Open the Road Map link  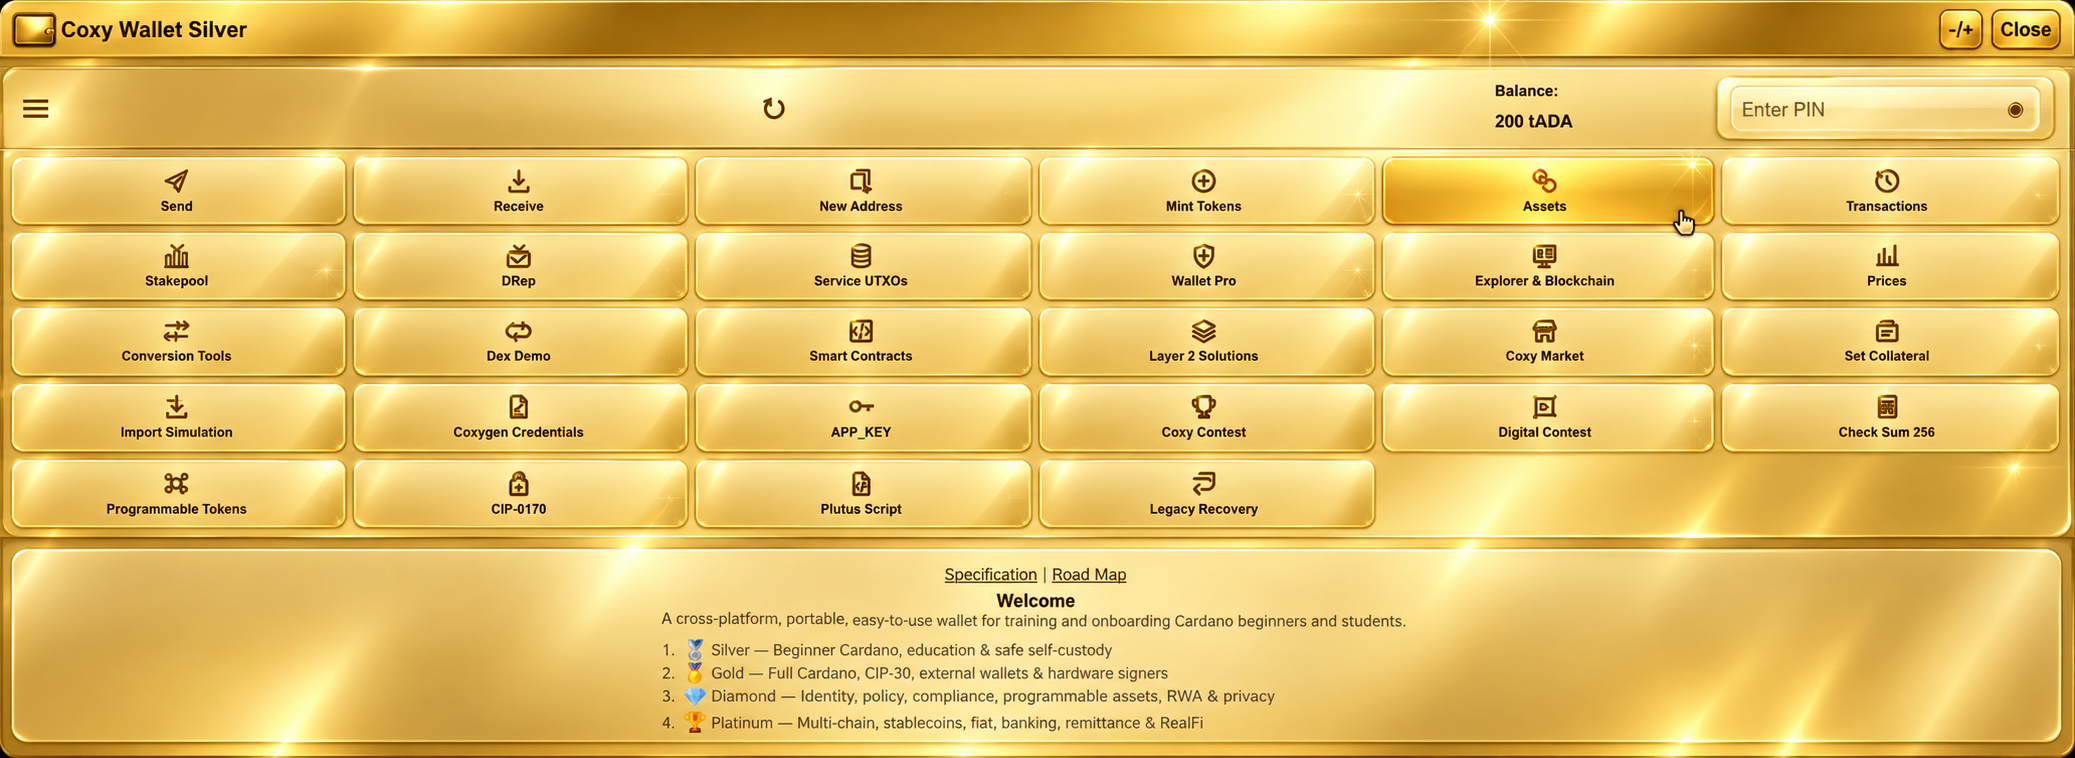[1088, 574]
